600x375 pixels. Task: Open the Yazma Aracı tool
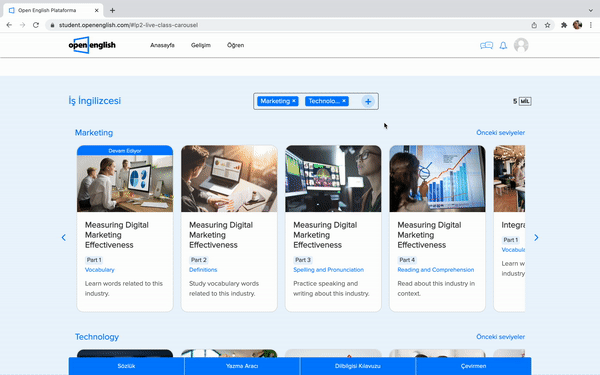tap(242, 366)
